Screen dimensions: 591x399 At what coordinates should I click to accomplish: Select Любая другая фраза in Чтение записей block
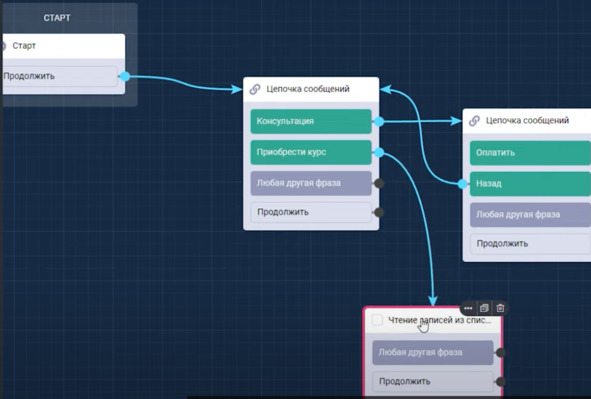[x=433, y=353]
